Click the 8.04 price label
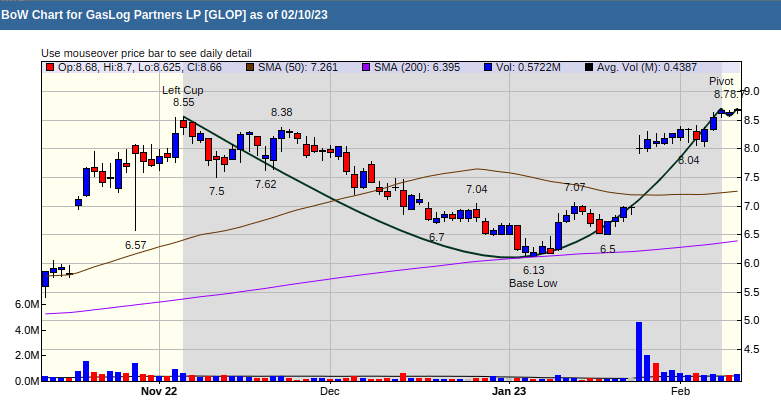 688,160
